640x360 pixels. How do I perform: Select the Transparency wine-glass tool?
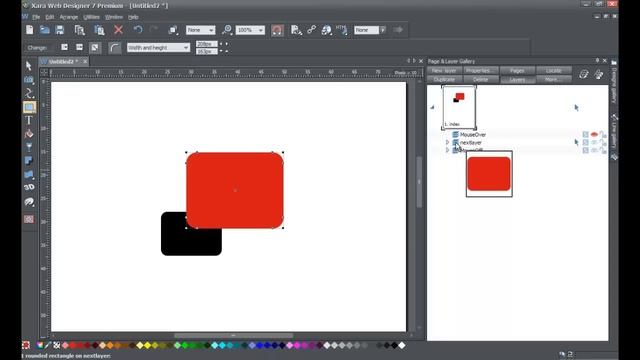(x=29, y=147)
